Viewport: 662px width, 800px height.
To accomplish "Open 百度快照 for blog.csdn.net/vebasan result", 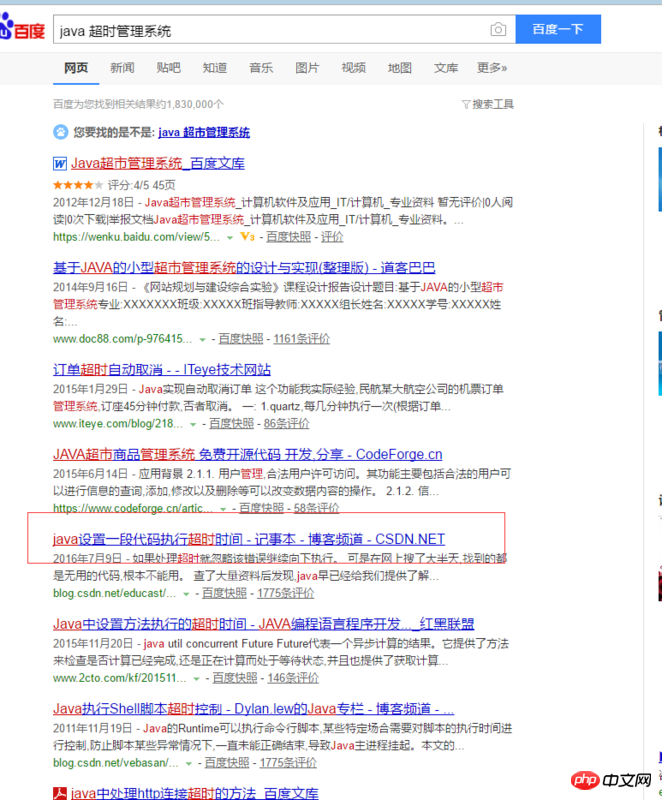I will 227,762.
